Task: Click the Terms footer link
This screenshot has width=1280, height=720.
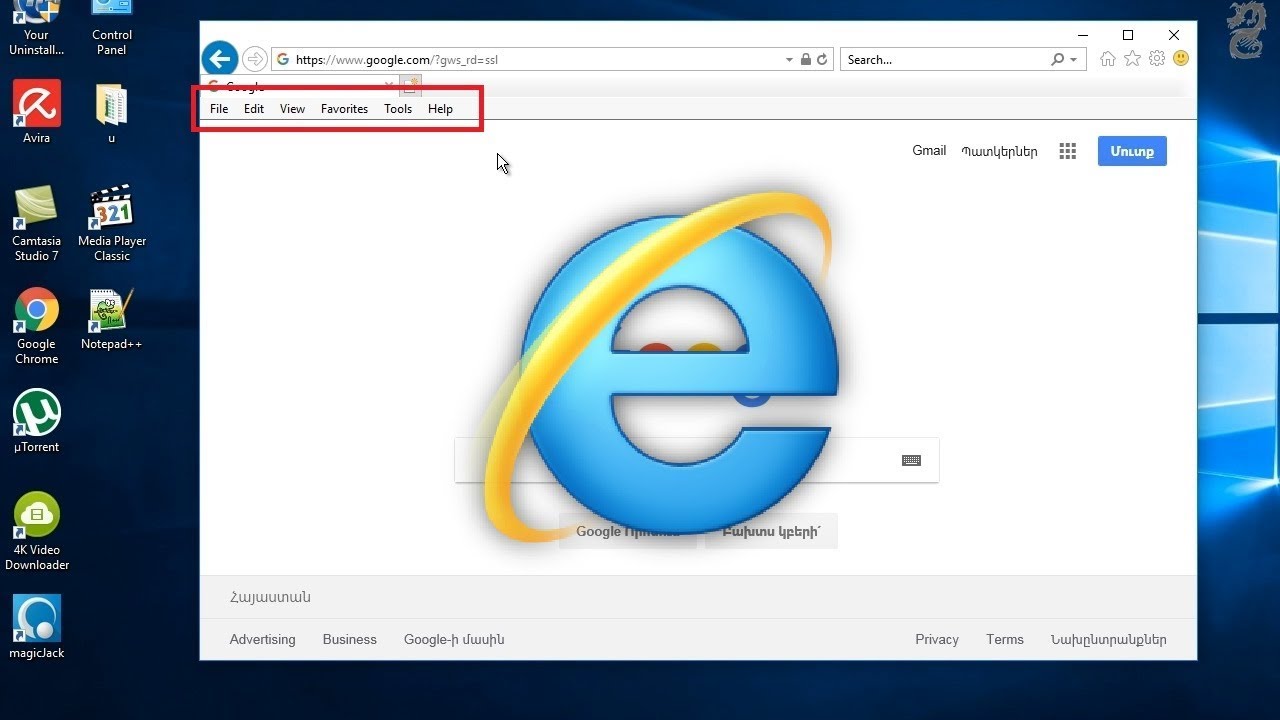Action: coord(1005,640)
